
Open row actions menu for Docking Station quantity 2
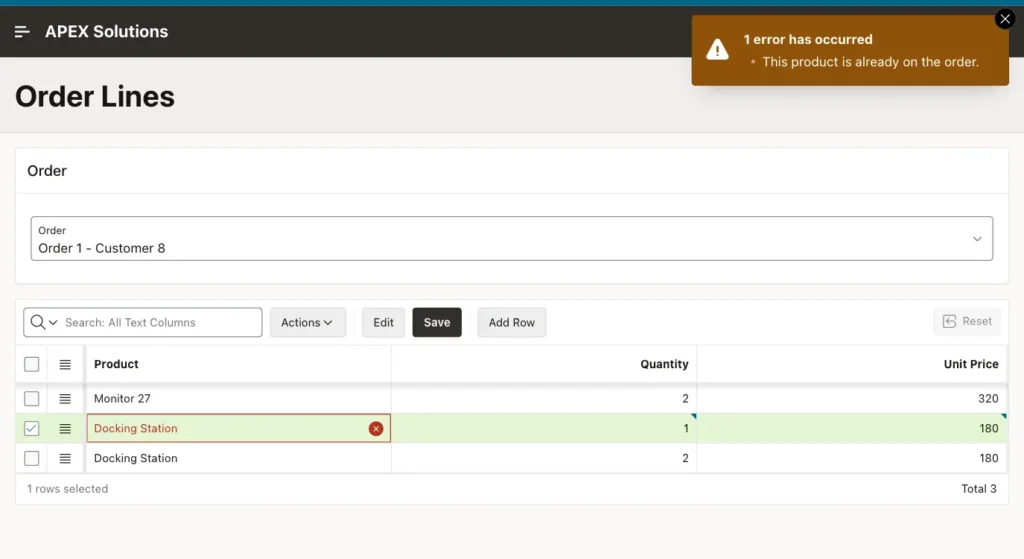coord(65,458)
